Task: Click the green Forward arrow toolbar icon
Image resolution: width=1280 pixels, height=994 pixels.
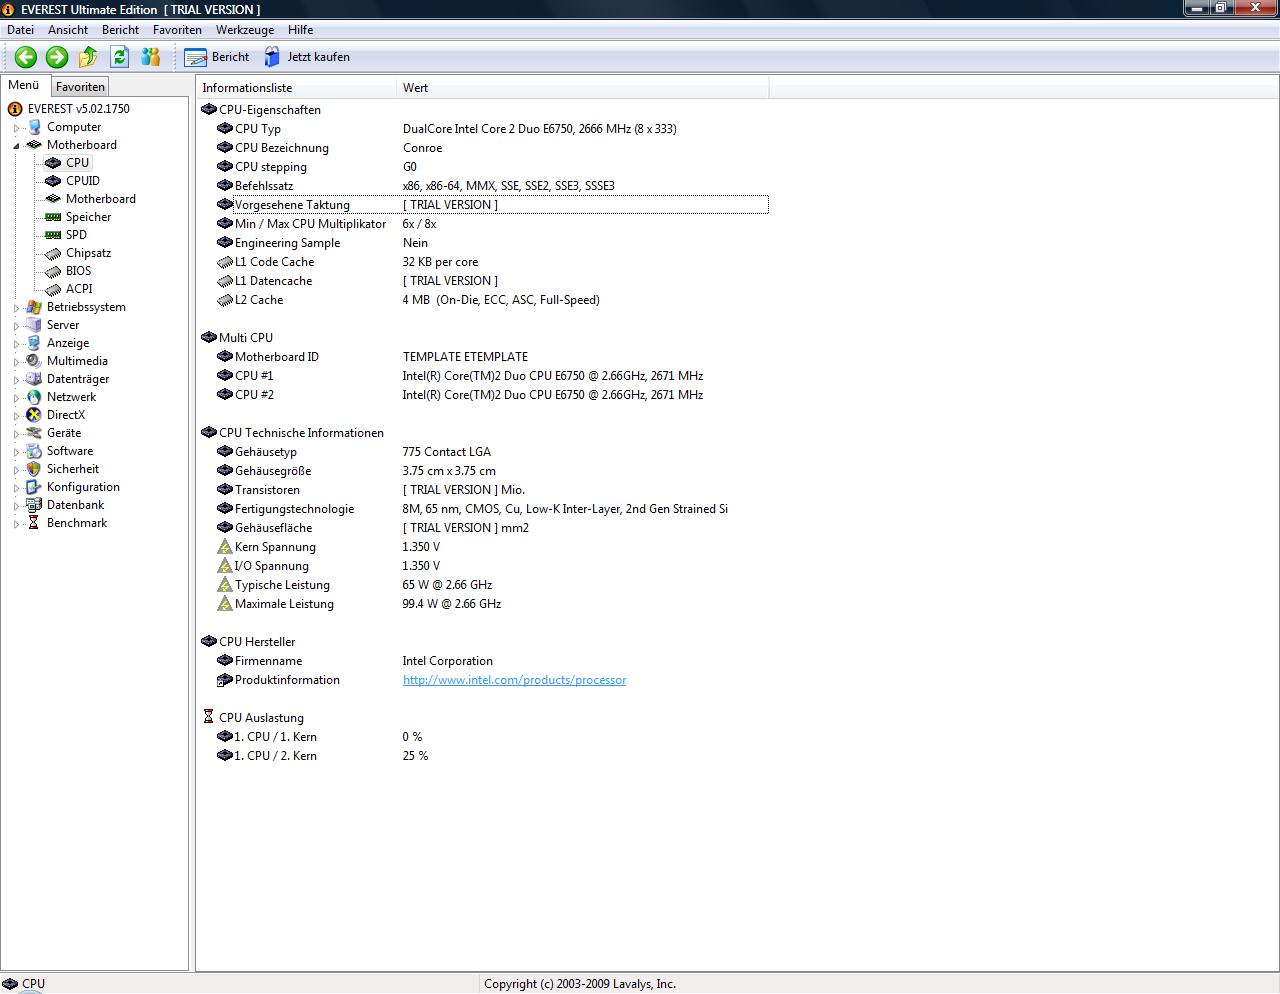Action: tap(57, 57)
